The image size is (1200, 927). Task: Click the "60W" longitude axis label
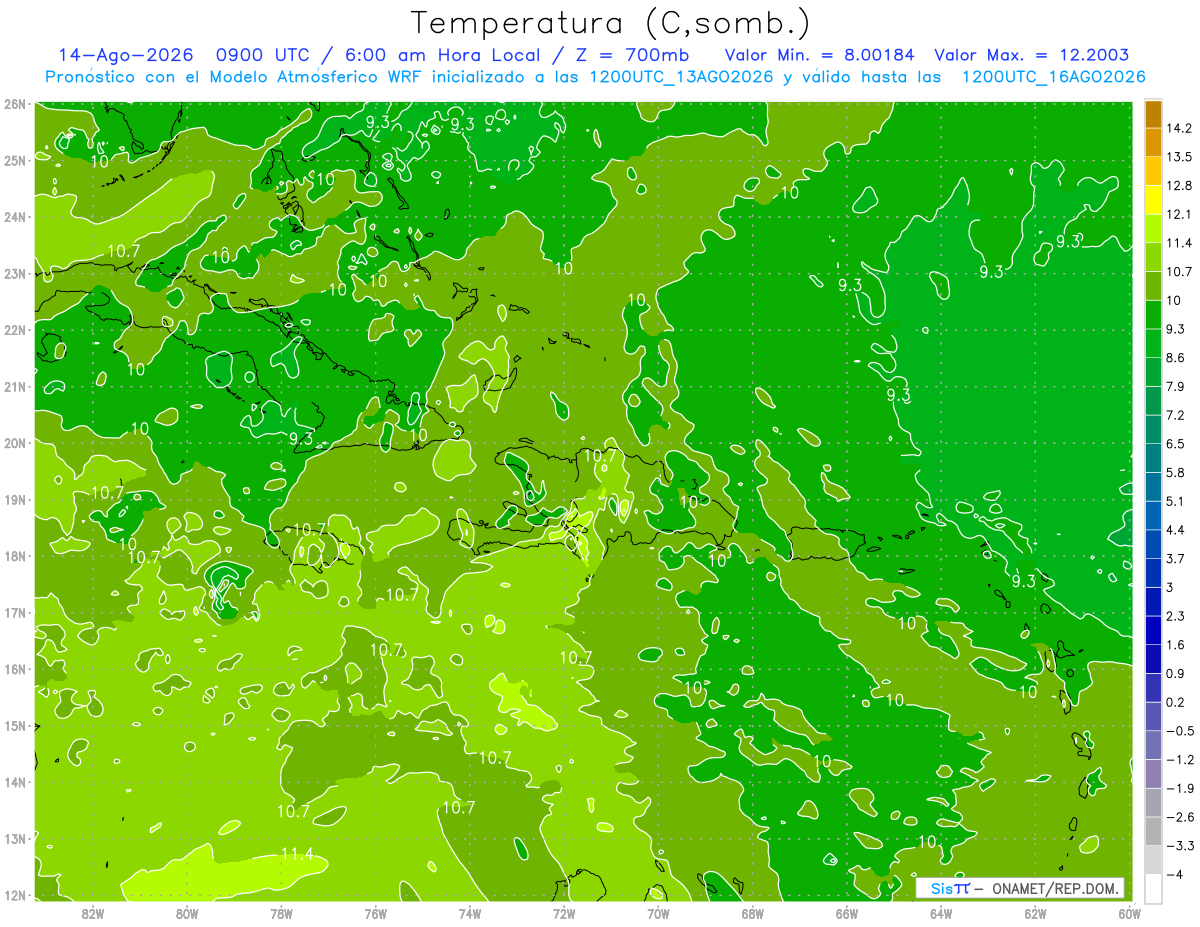(x=1130, y=913)
